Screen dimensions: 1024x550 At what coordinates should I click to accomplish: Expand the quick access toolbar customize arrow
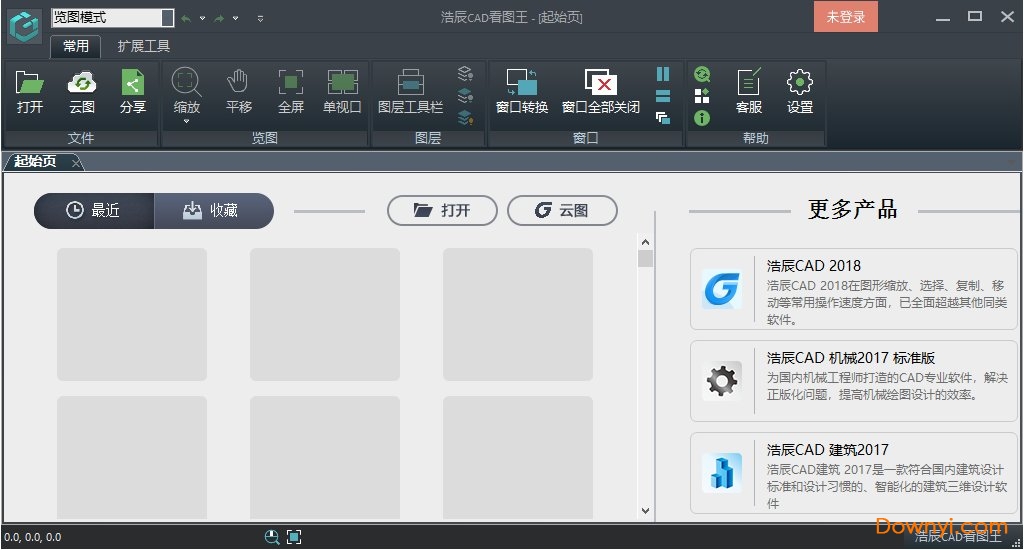261,18
